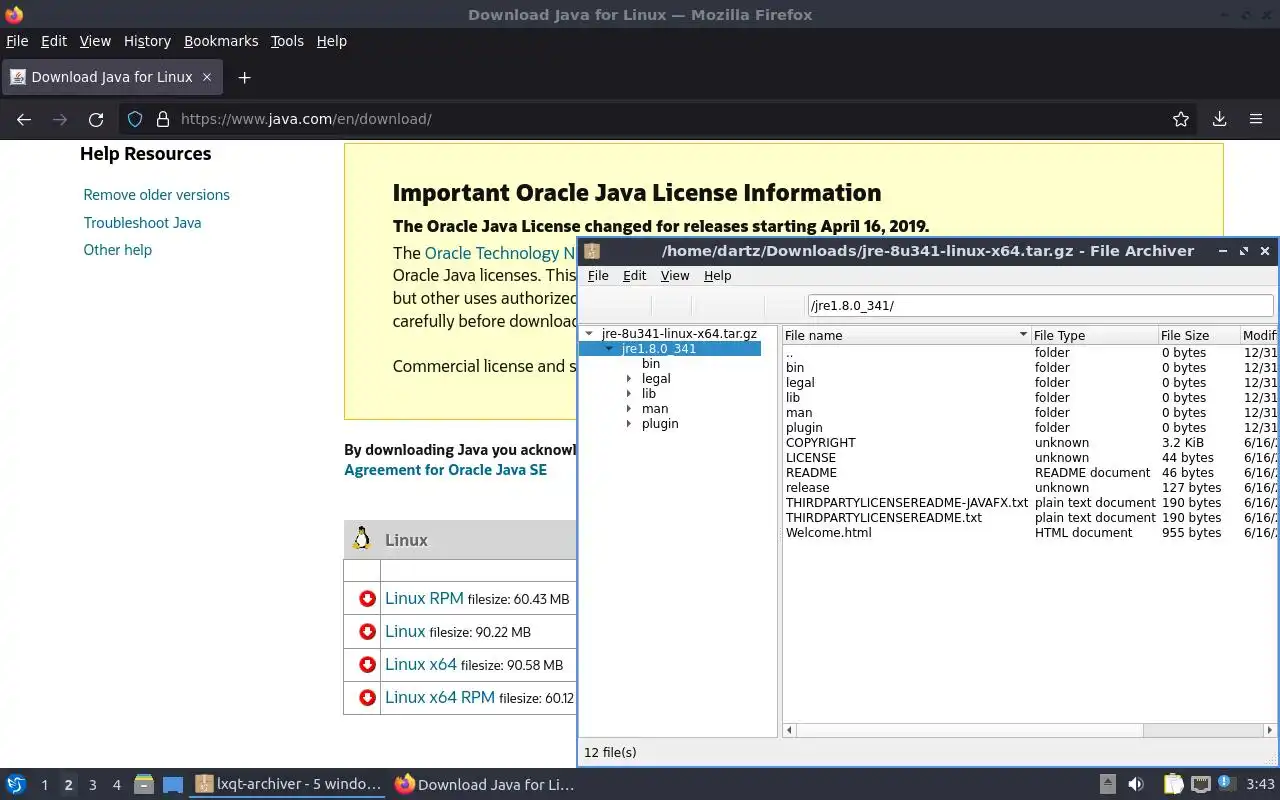Expand the legal folder in tree
The image size is (1280, 800).
(629, 379)
